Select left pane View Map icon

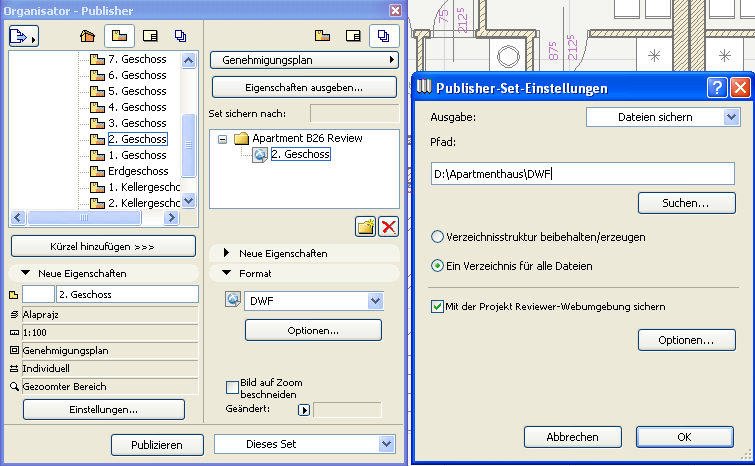[x=119, y=36]
